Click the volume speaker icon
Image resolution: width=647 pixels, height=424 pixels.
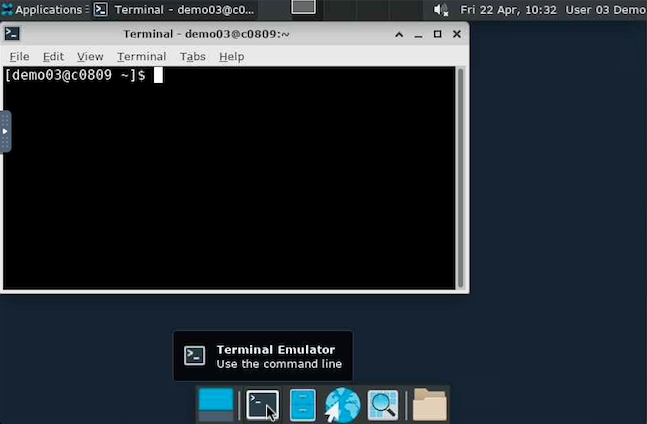click(x=441, y=9)
